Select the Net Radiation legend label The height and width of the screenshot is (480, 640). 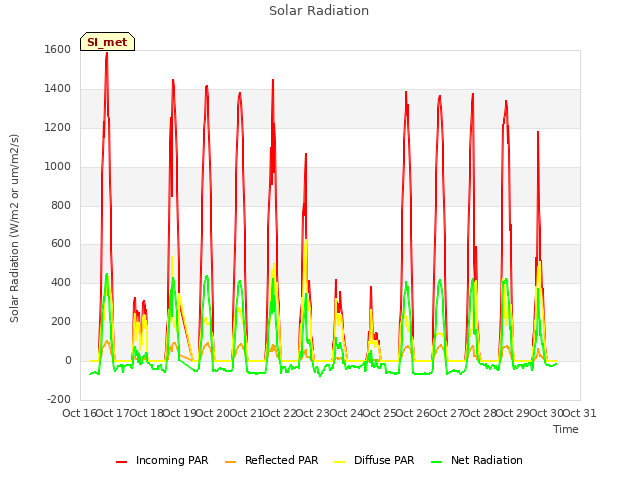click(487, 460)
